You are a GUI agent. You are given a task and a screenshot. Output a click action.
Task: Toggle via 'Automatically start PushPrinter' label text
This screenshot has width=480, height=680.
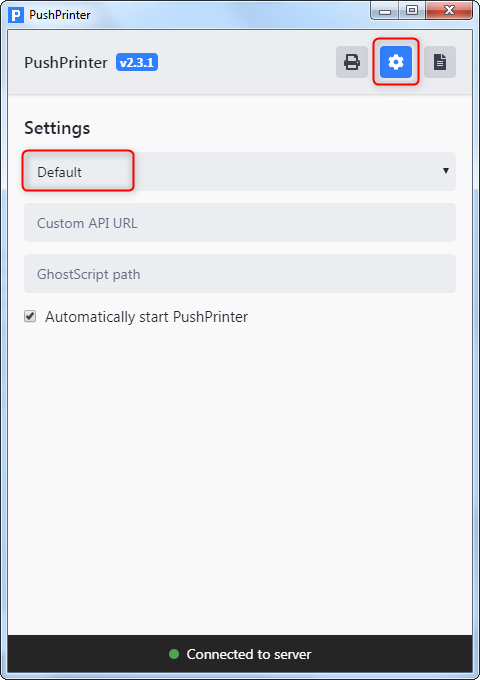coord(147,317)
